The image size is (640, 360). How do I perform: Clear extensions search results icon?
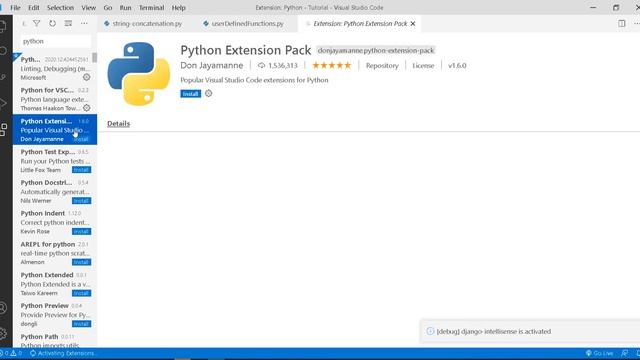[68, 24]
